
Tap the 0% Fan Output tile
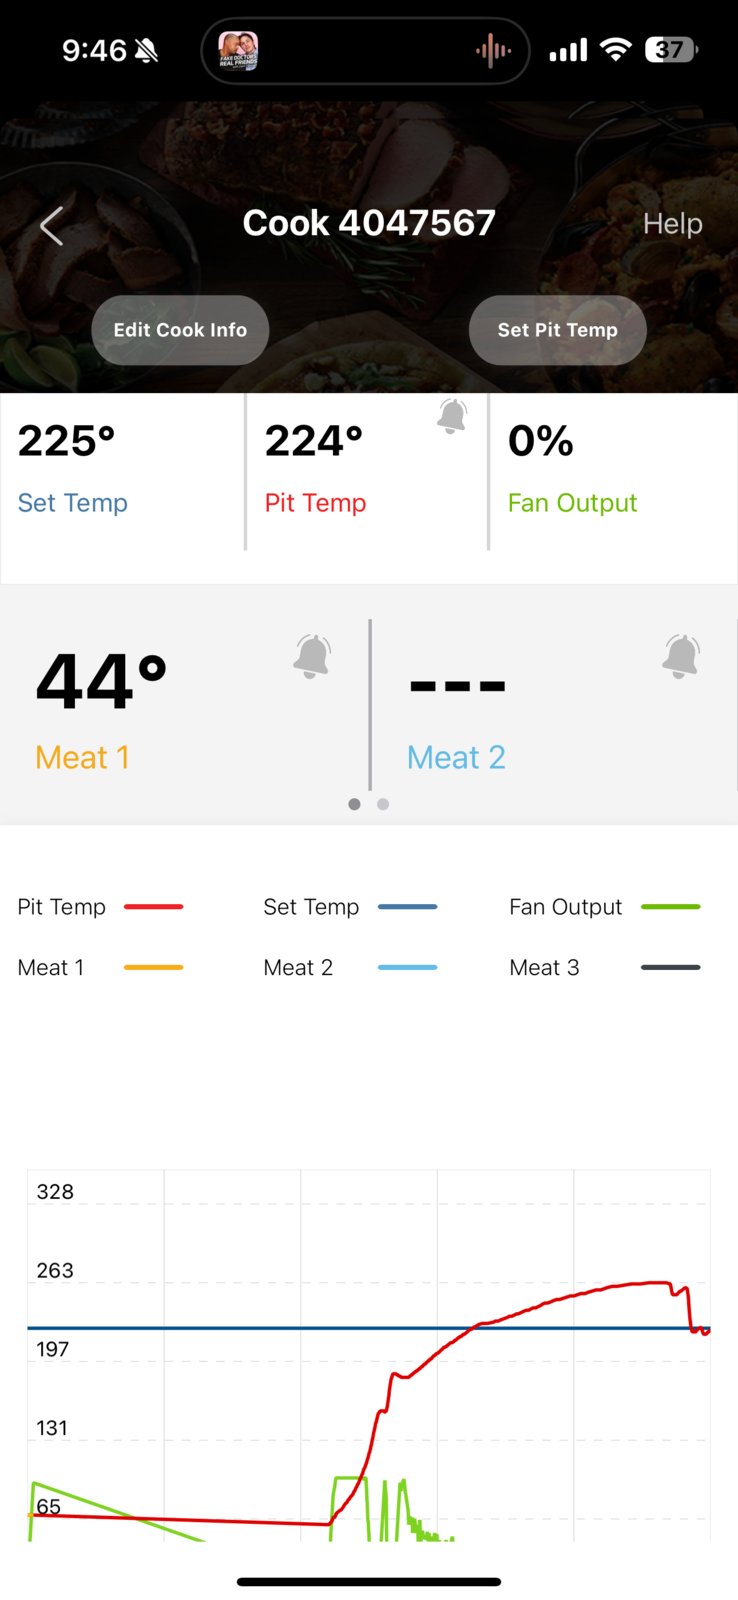(613, 472)
